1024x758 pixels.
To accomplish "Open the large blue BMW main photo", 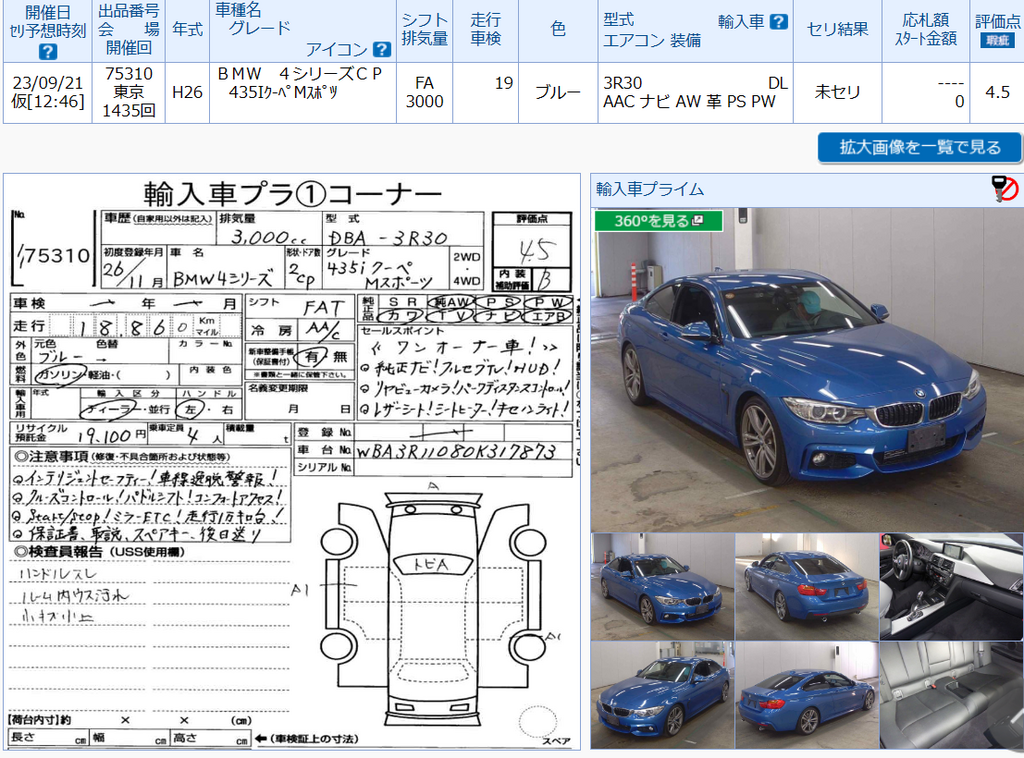I will 807,370.
